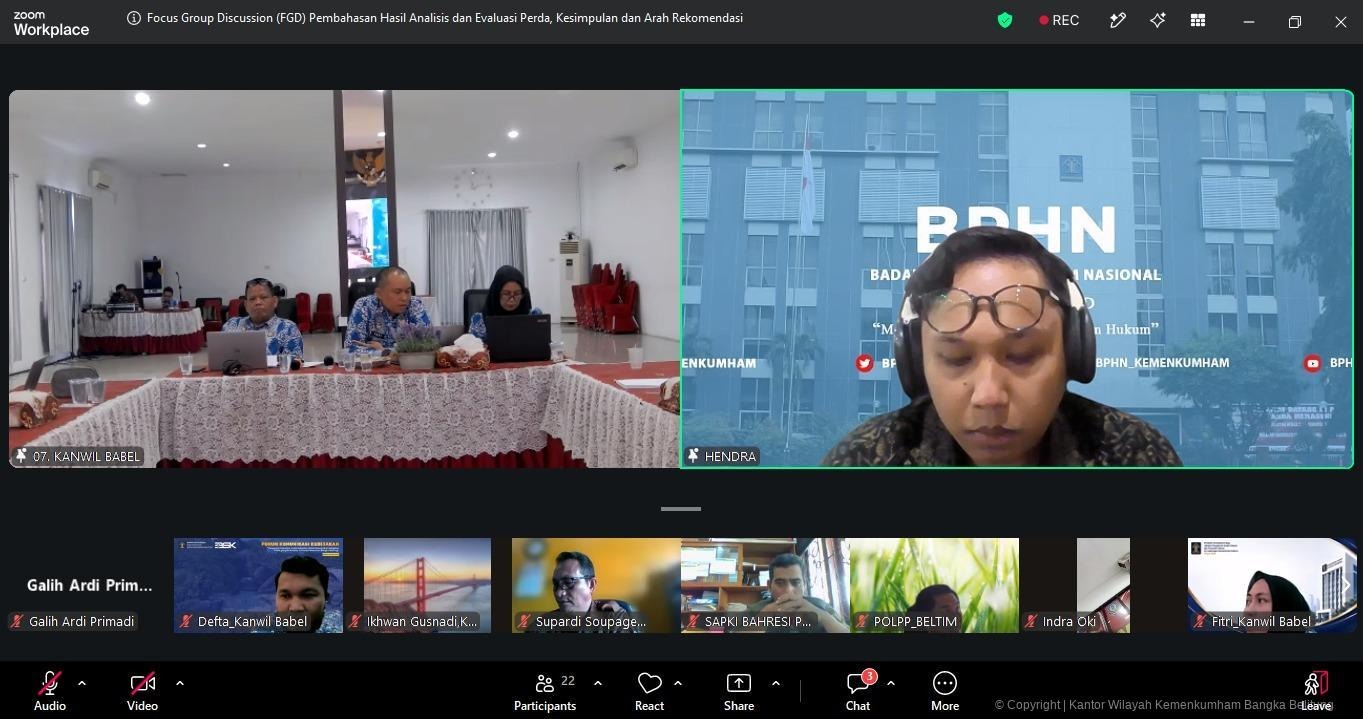This screenshot has height=719, width=1363.
Task: Click muted mic icon on Galih Ardi Primadi
Action: [17, 622]
